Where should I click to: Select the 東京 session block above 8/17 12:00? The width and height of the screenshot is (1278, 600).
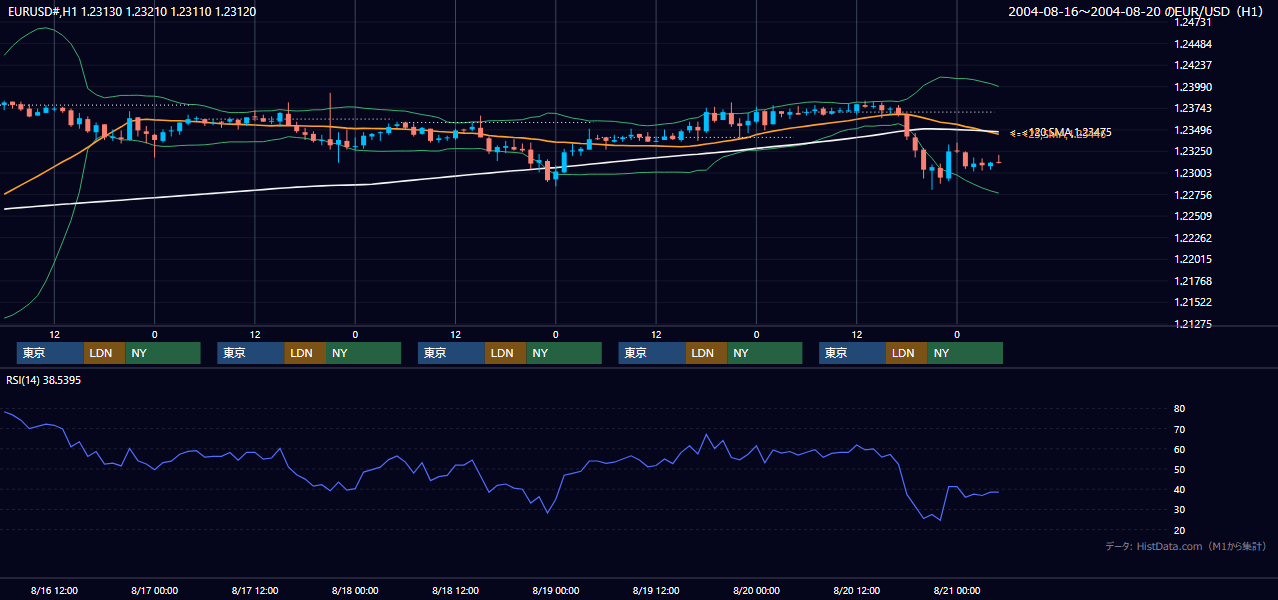[x=251, y=353]
